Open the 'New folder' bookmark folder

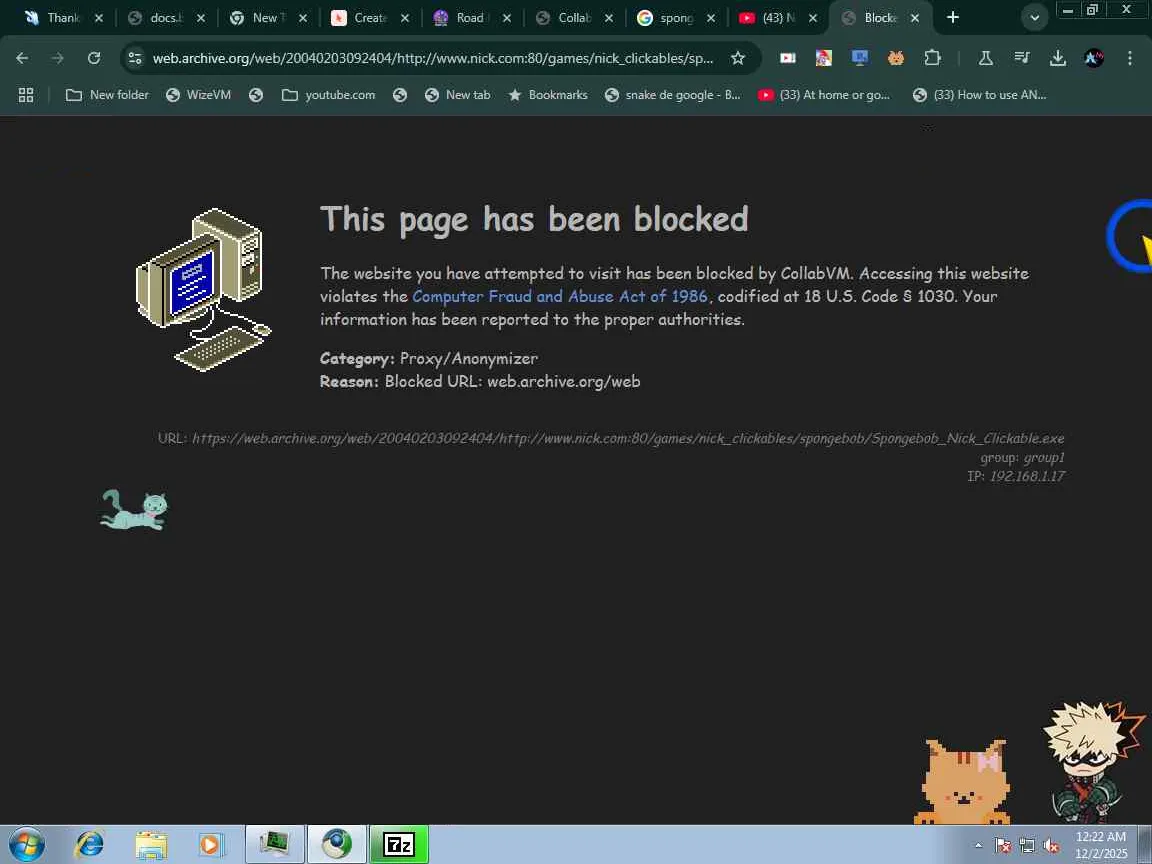click(x=107, y=95)
